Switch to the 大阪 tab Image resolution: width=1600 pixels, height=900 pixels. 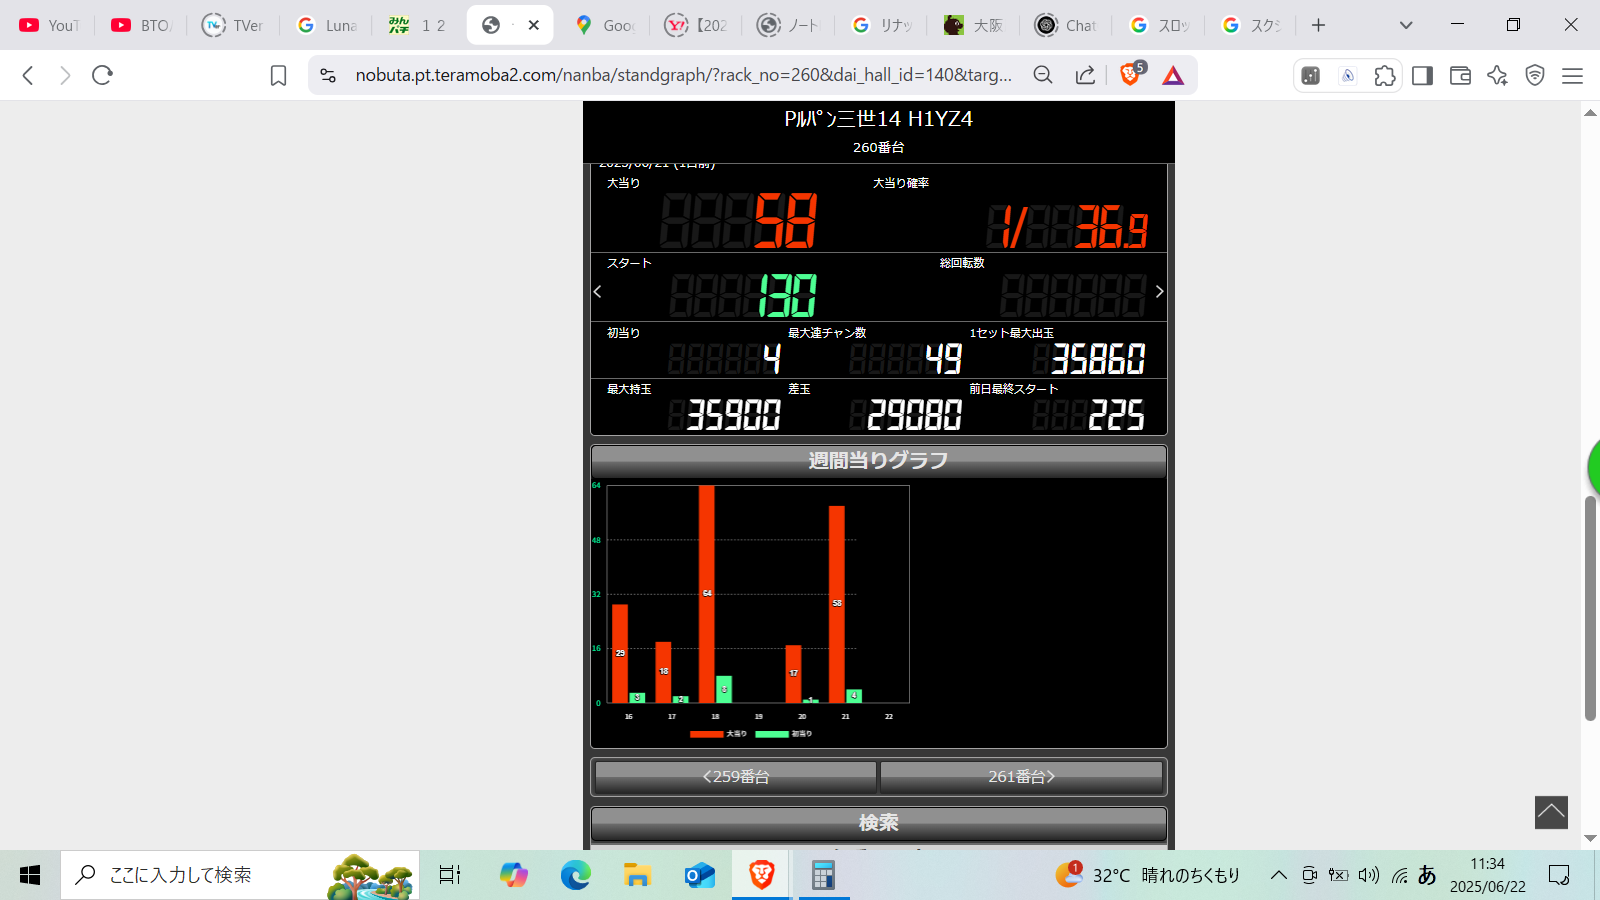click(x=973, y=25)
